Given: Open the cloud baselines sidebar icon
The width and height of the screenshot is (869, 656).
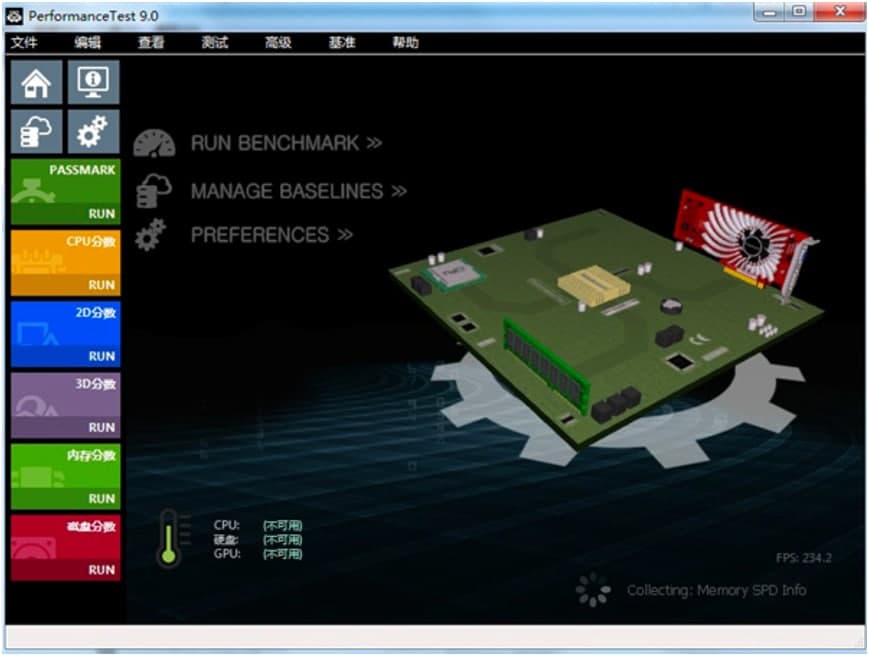Looking at the screenshot, I should (x=37, y=131).
